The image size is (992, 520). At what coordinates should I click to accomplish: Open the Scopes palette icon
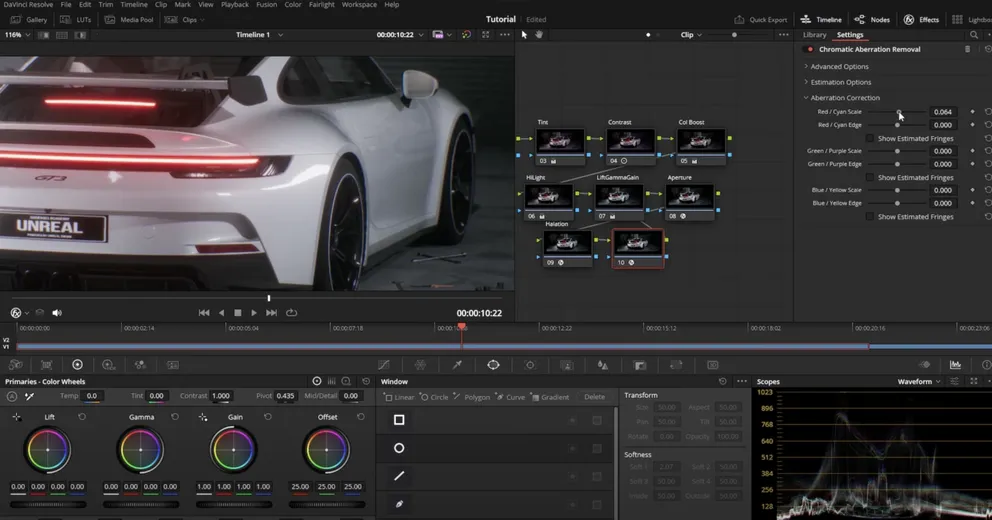[x=955, y=365]
